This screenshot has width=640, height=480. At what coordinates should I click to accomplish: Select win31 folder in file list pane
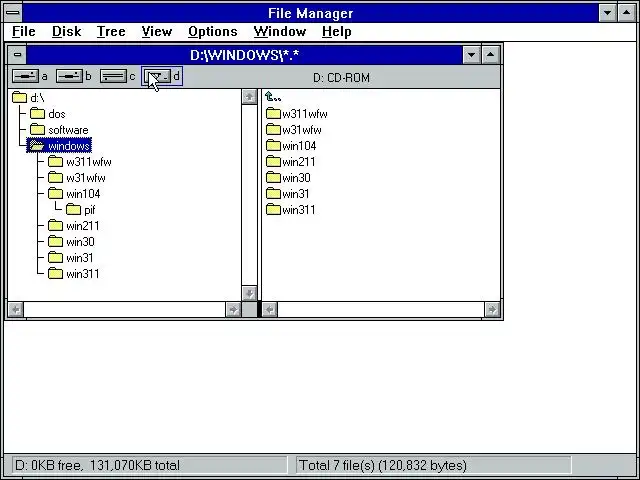click(x=287, y=194)
